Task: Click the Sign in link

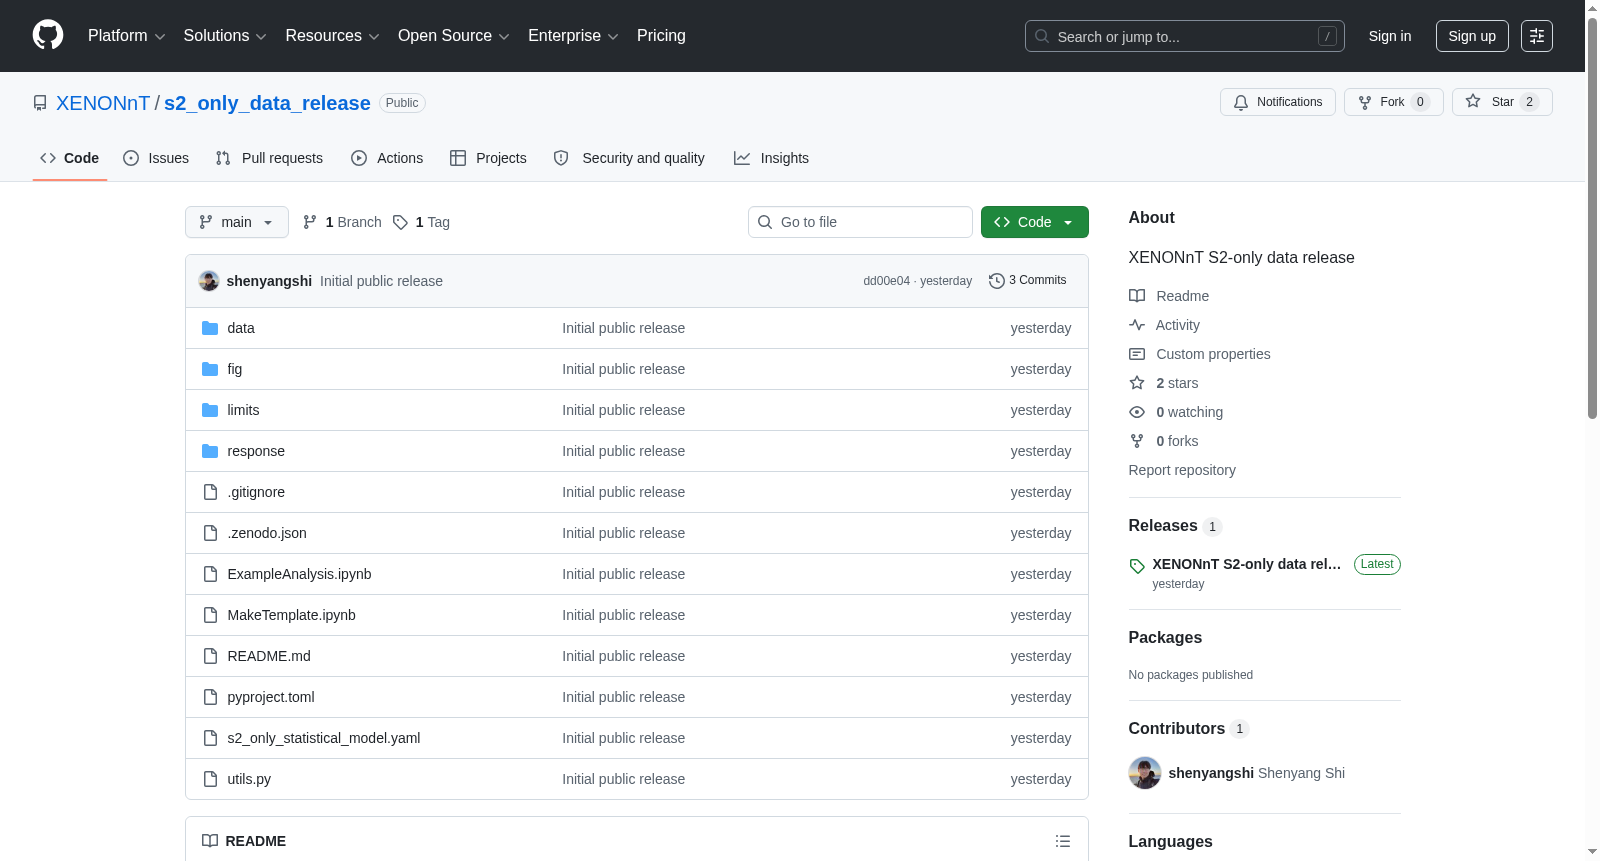Action: (x=1390, y=36)
